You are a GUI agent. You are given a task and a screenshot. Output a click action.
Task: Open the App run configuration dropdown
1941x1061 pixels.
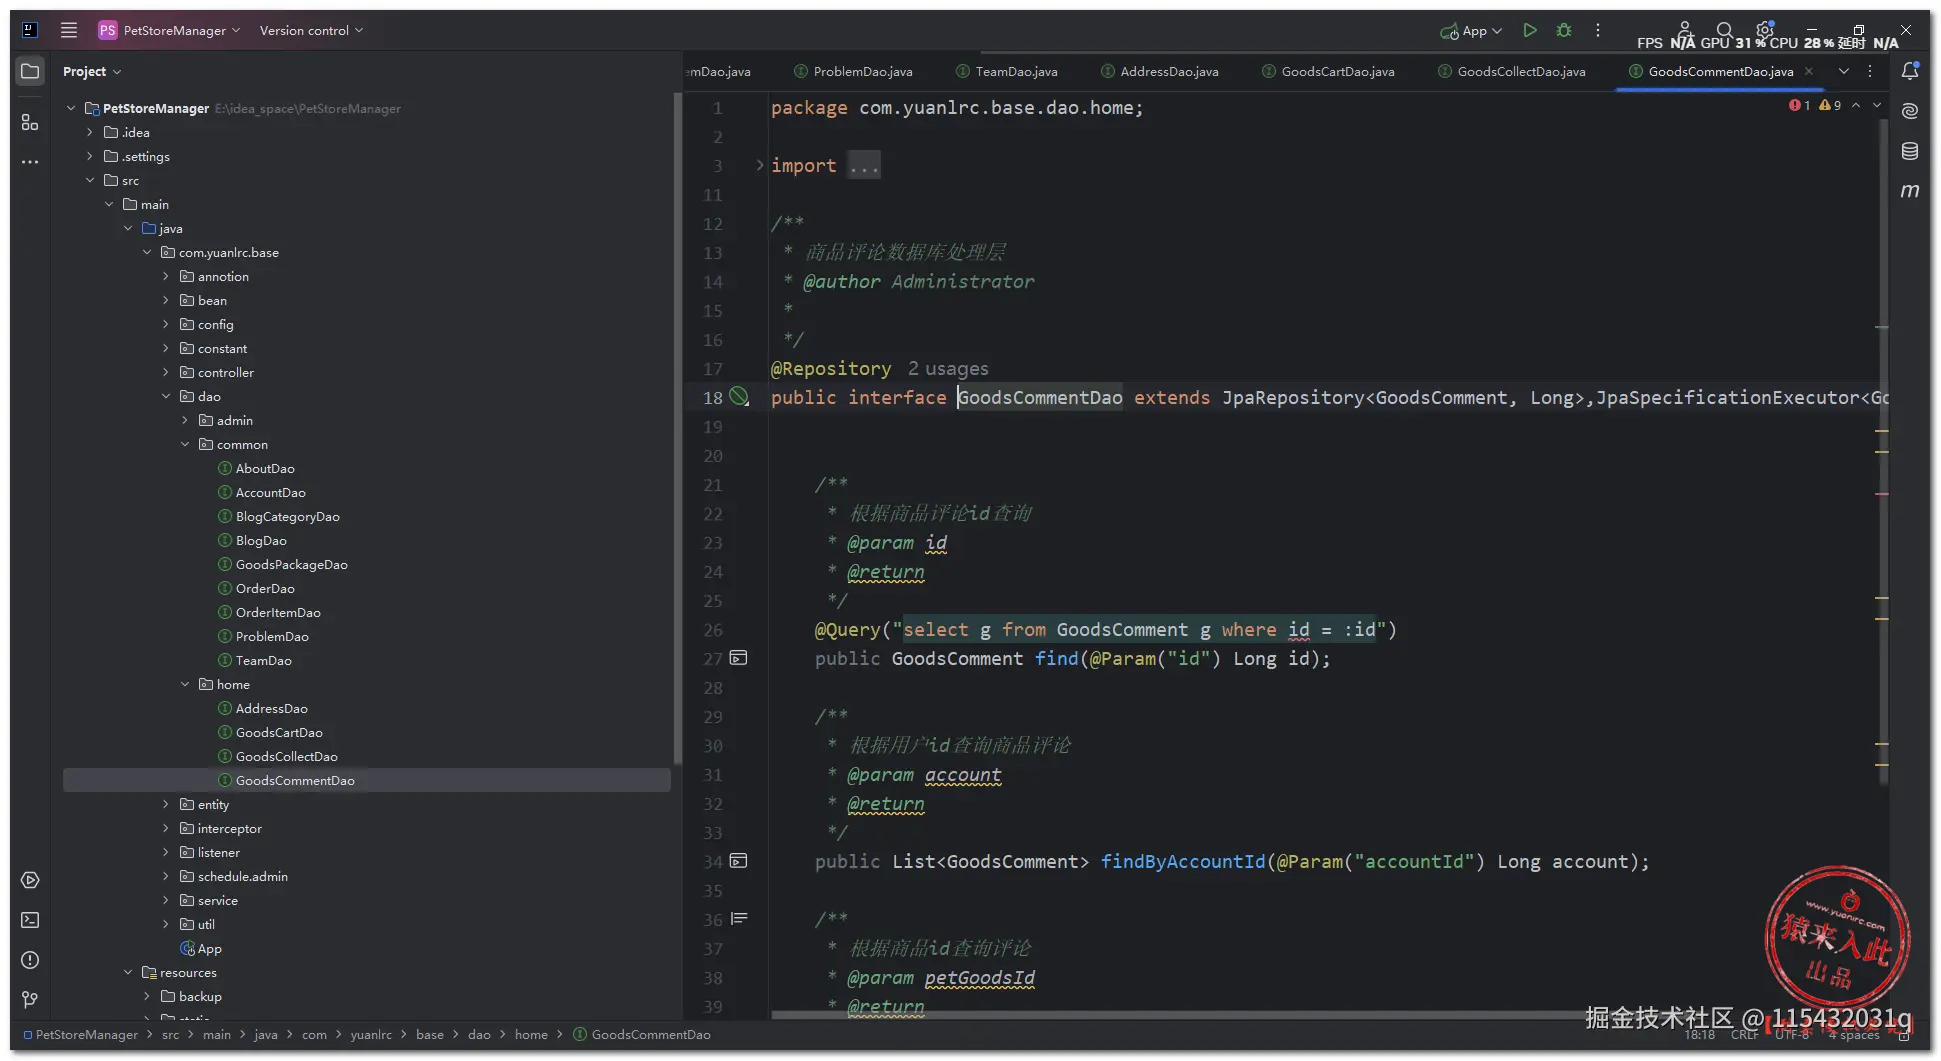1471,30
